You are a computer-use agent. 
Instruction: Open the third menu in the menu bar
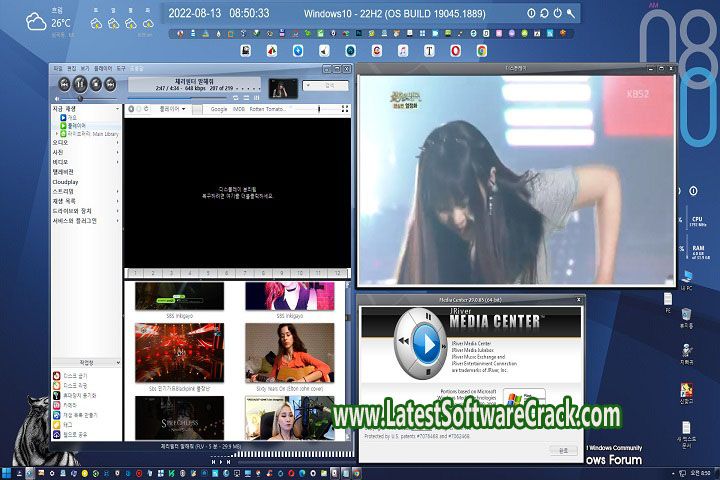(x=83, y=68)
